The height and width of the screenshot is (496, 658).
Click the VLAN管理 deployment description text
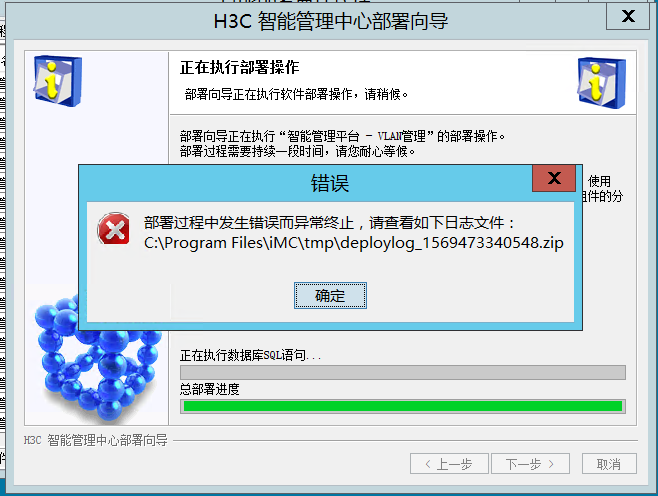pos(342,136)
